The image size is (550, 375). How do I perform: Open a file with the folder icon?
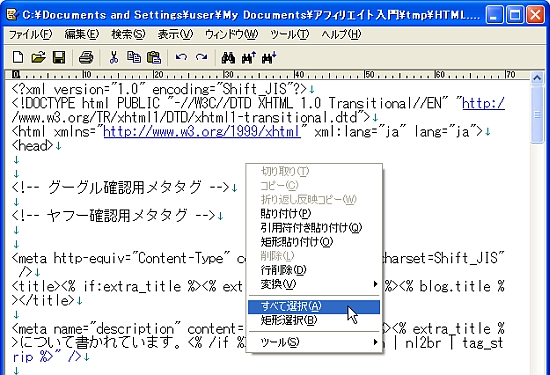click(x=38, y=57)
